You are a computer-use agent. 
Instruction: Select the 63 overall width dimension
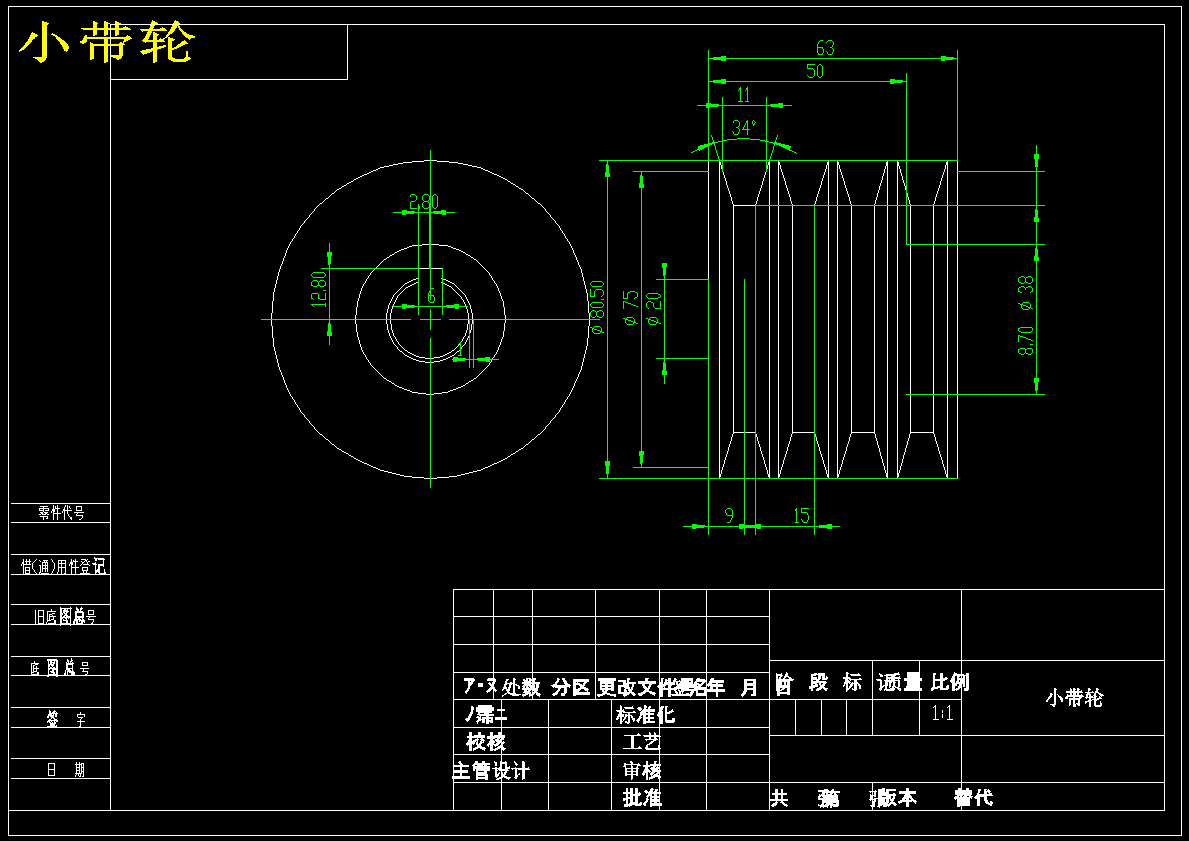[x=825, y=48]
